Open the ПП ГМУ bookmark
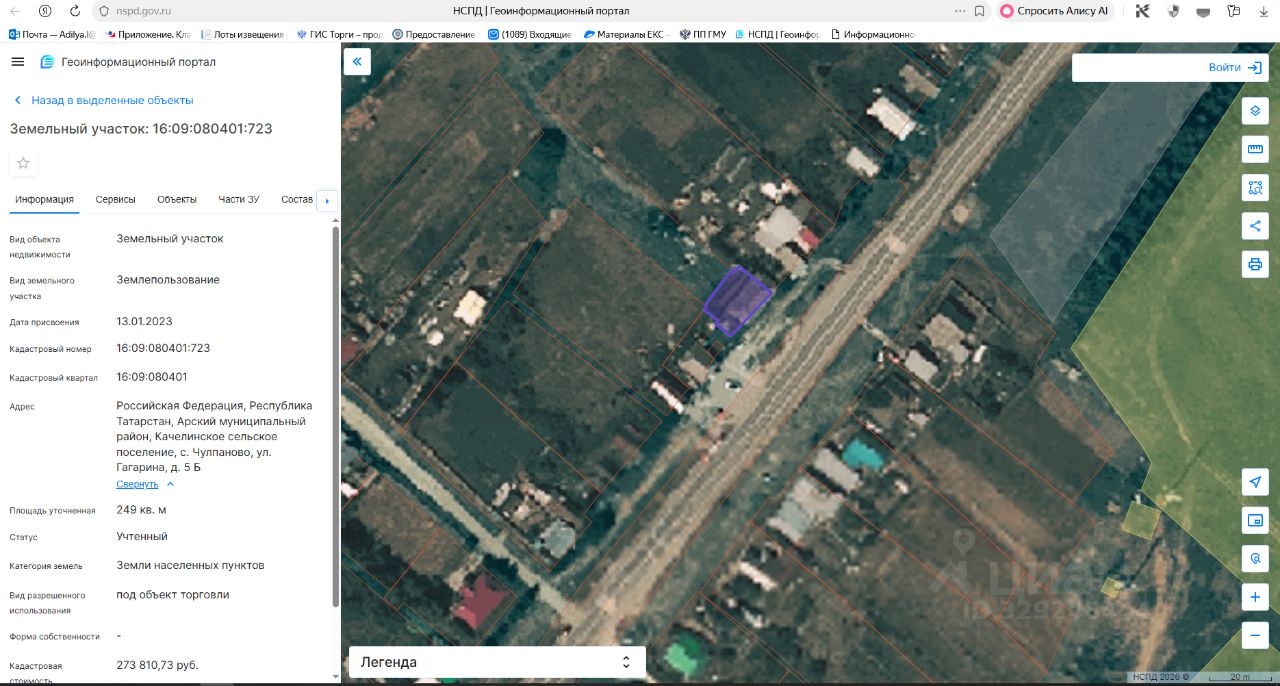 (702, 34)
